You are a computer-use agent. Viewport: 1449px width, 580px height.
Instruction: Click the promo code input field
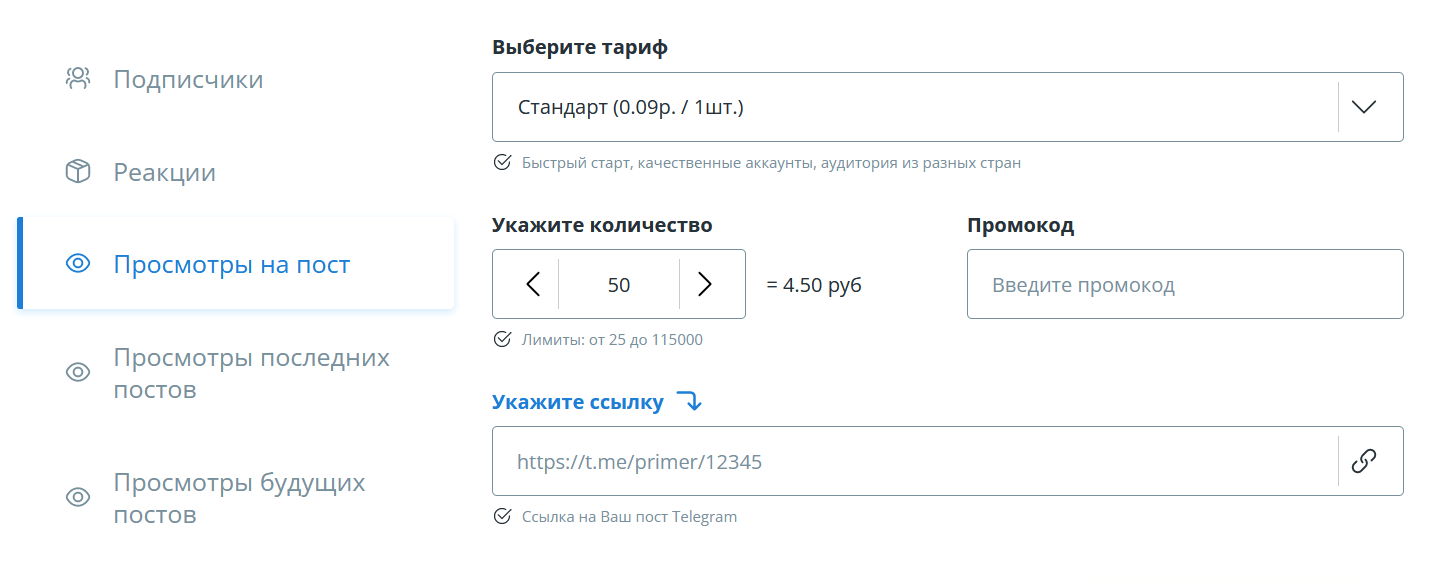1184,285
